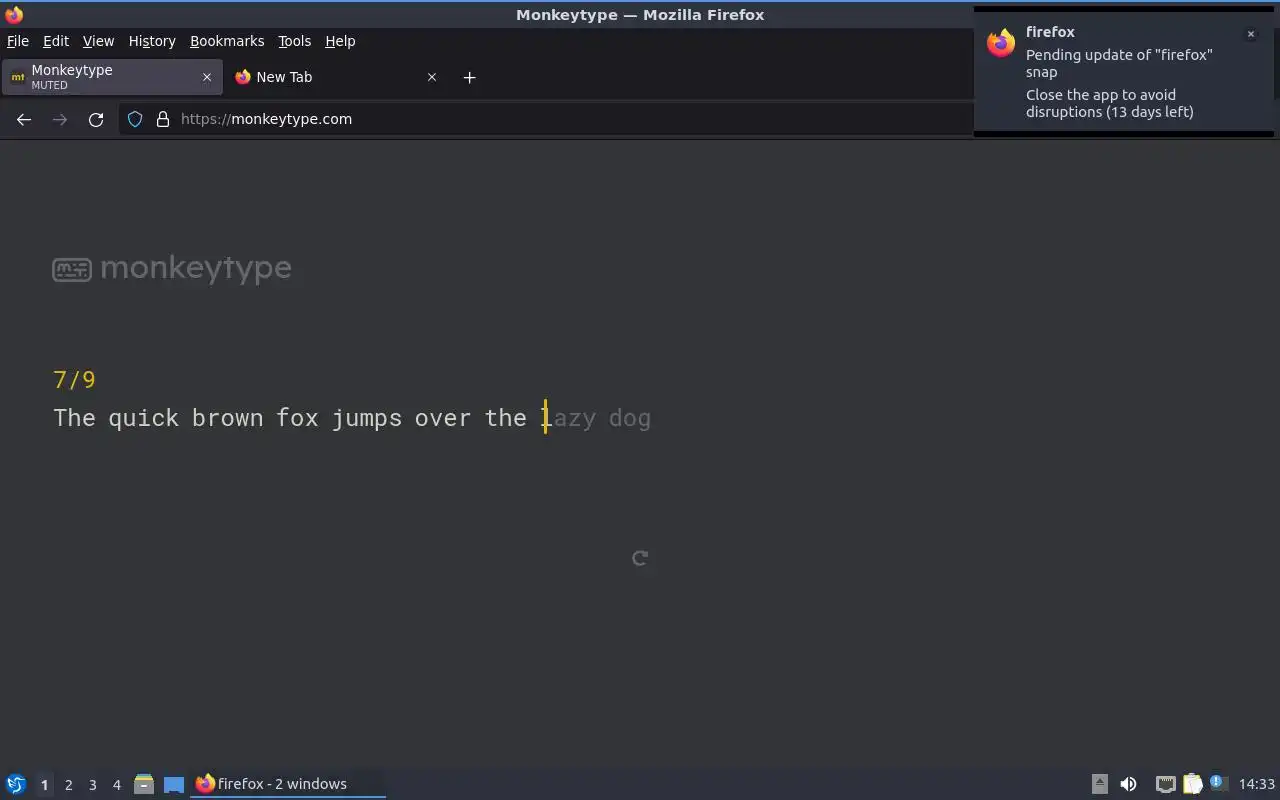1280x800 pixels.
Task: Click the clipboard tray icon
Action: coord(1192,784)
